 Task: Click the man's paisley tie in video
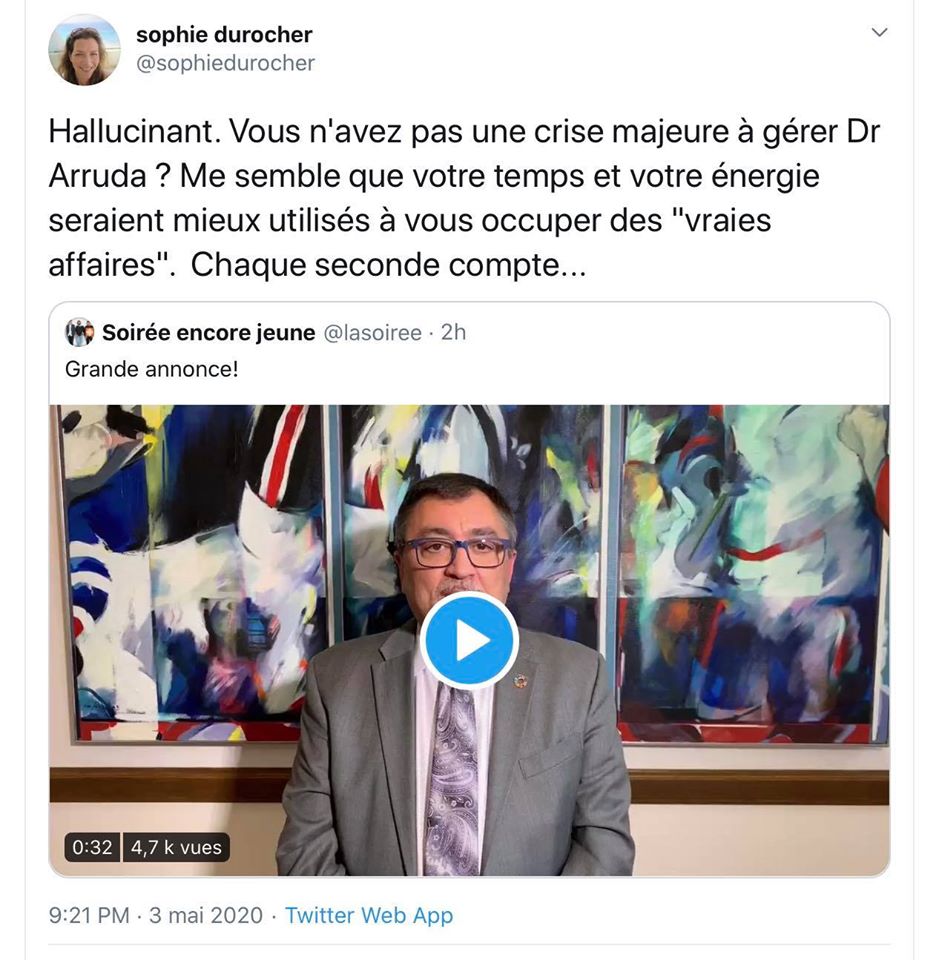[454, 776]
